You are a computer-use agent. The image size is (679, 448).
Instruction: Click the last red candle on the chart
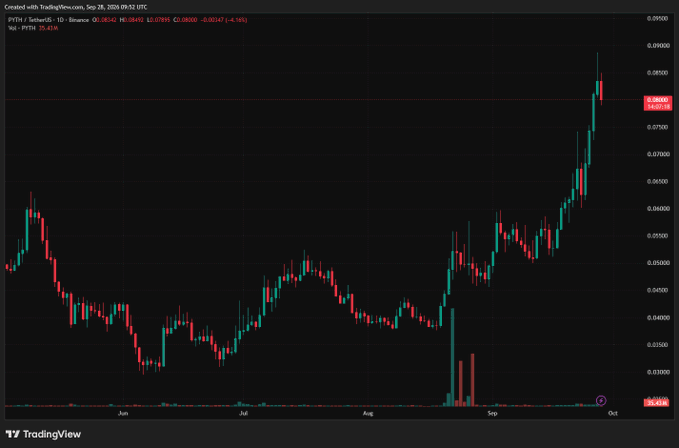(x=601, y=90)
